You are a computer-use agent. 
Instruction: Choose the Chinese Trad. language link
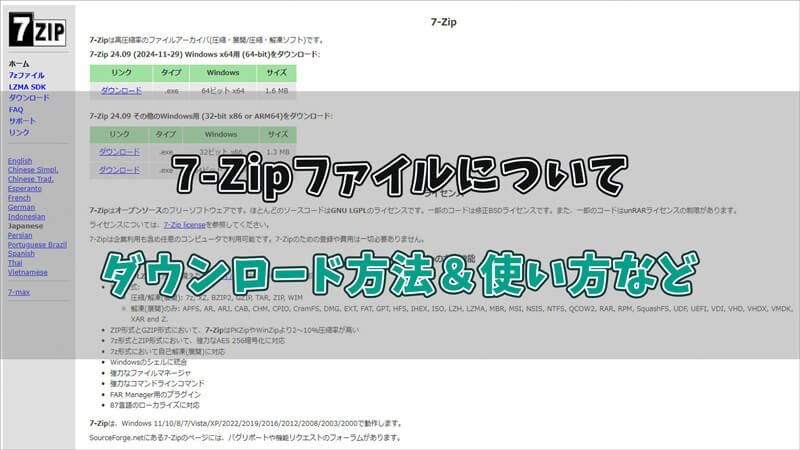click(x=31, y=179)
